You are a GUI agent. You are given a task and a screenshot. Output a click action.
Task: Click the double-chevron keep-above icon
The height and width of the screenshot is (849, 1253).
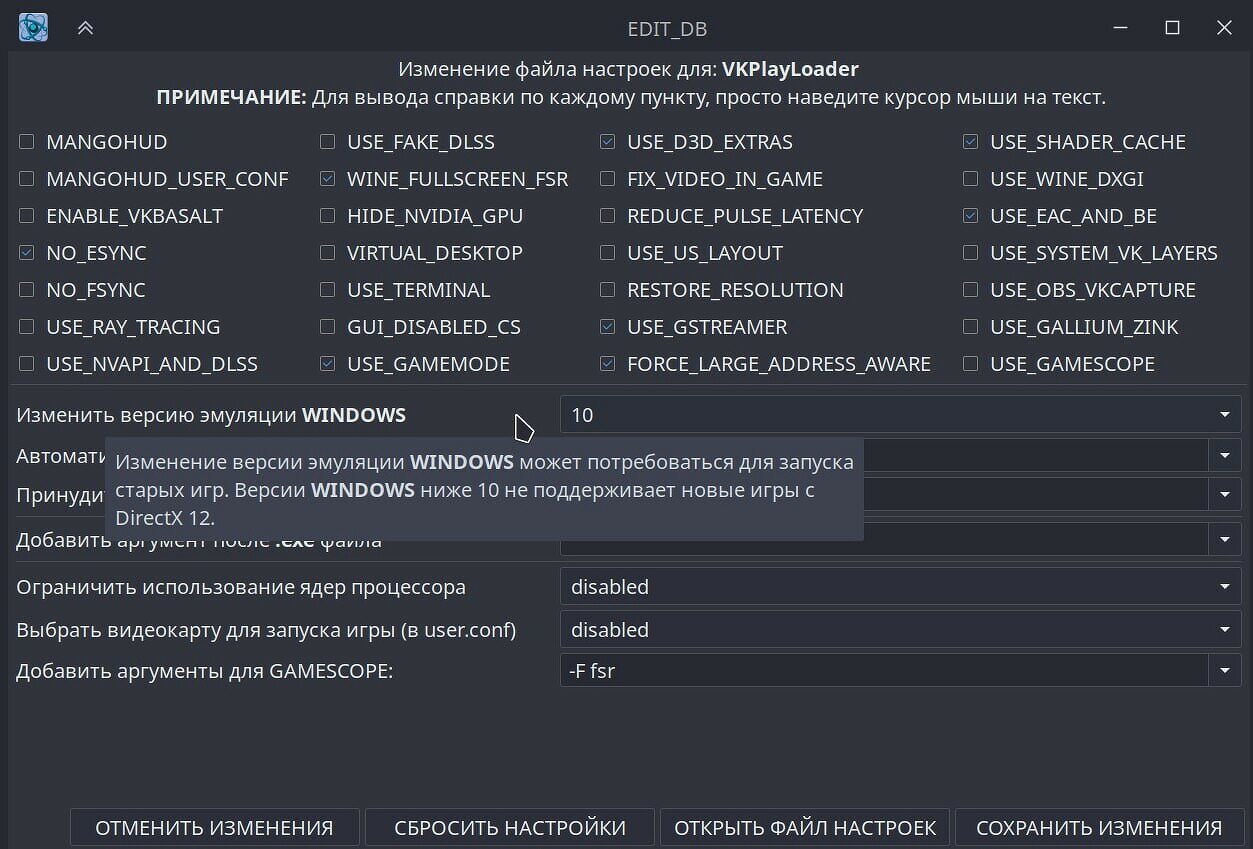(86, 28)
